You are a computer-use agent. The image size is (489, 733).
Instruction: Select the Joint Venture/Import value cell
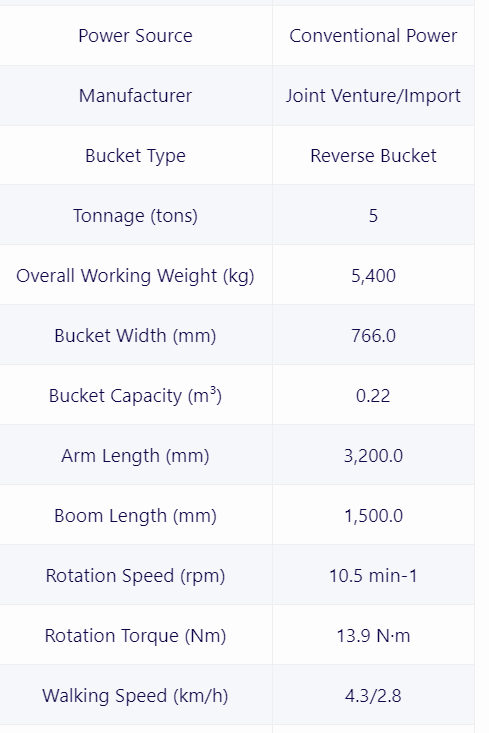[x=373, y=96]
